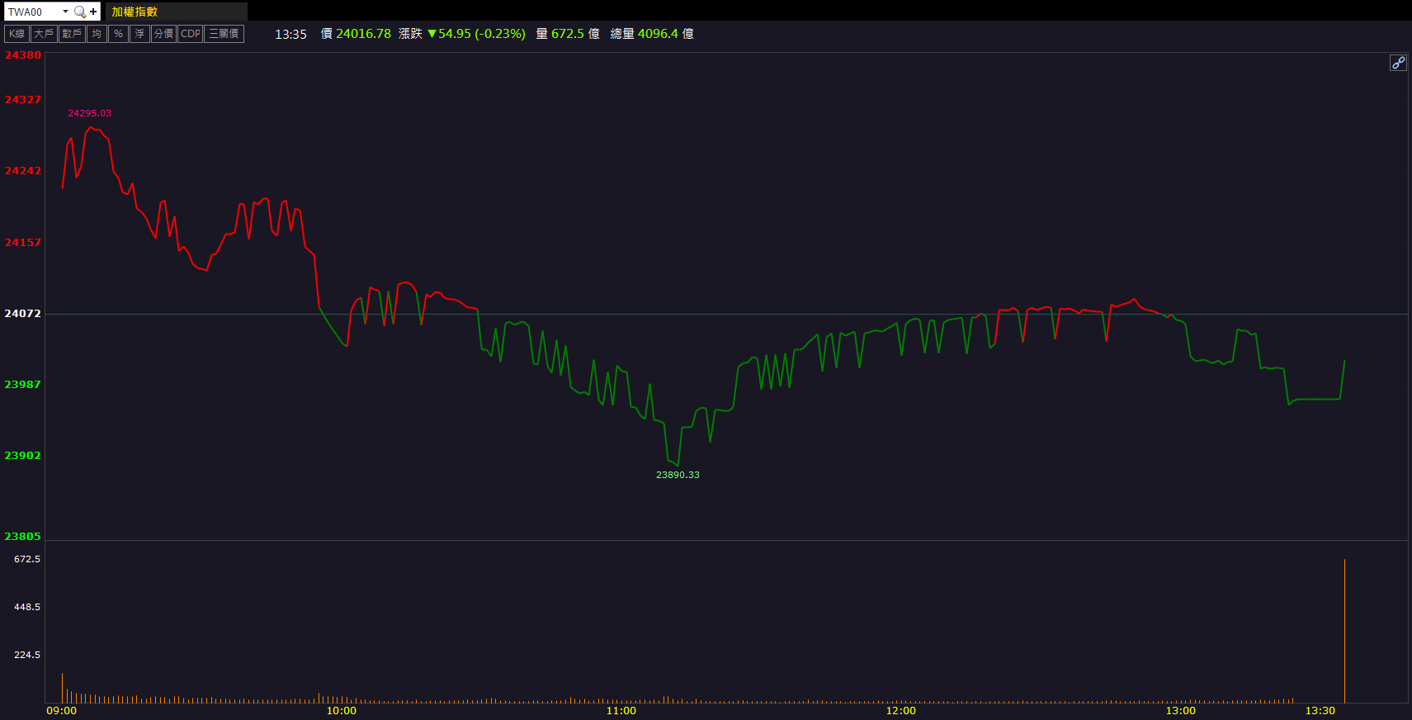Click the low label 23890.33 on chart

coord(678,475)
